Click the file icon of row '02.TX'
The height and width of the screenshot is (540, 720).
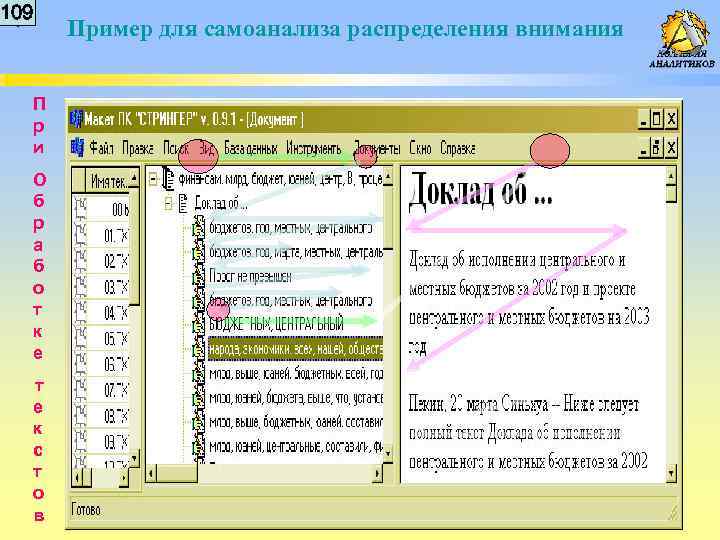80,261
